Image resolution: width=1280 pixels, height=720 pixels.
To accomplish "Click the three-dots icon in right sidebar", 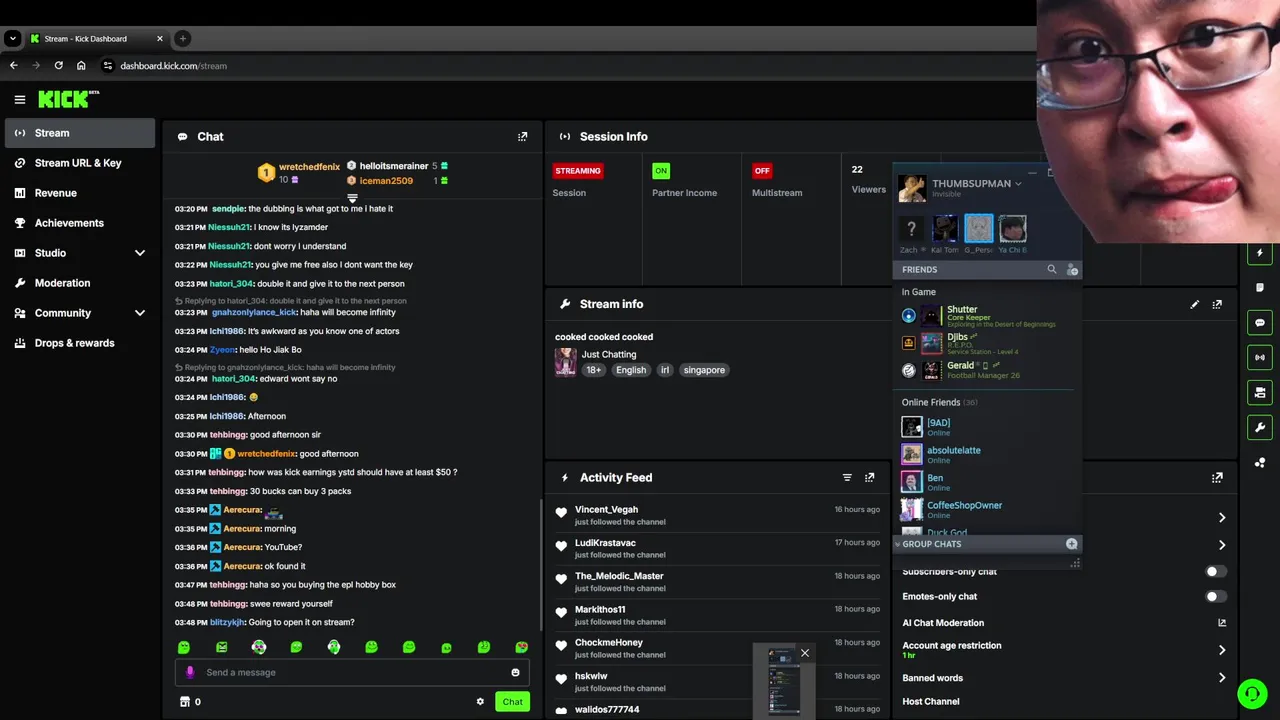I will [1260, 463].
